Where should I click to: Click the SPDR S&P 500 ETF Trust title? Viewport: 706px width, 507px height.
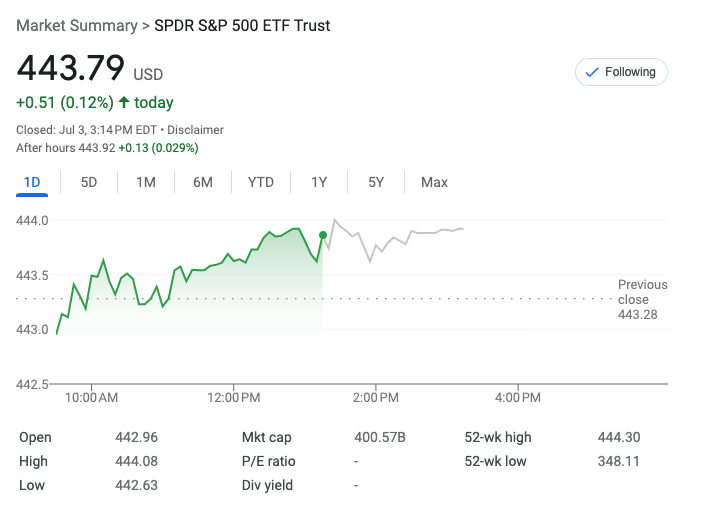[242, 25]
